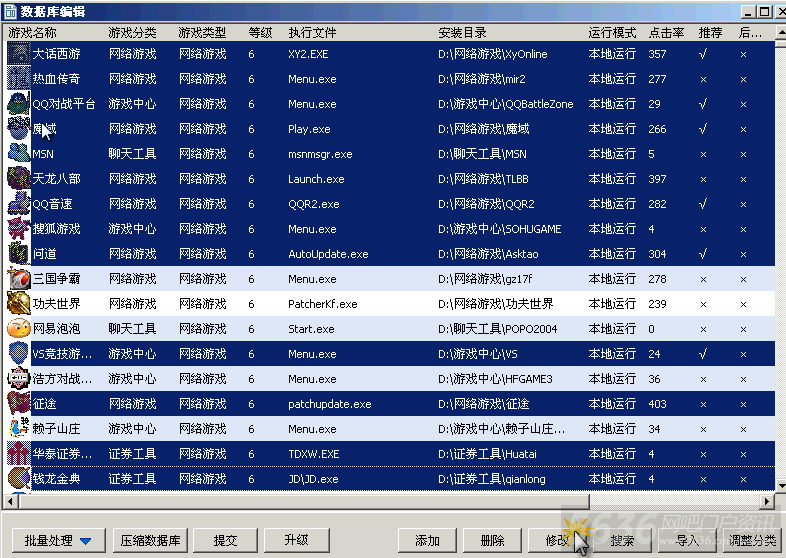Image resolution: width=786 pixels, height=558 pixels.
Task: Select the AutoUpdate.exe cell
Action: click(328, 254)
